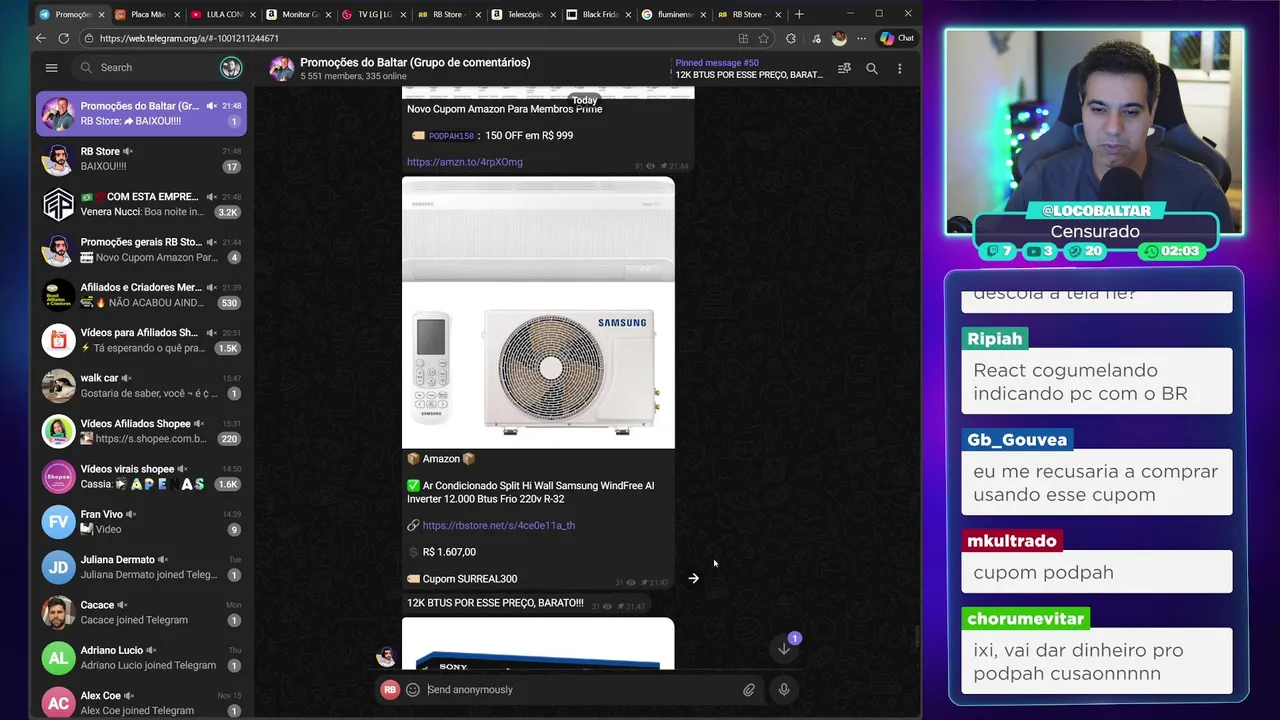Open the browser profile avatar

click(x=839, y=38)
